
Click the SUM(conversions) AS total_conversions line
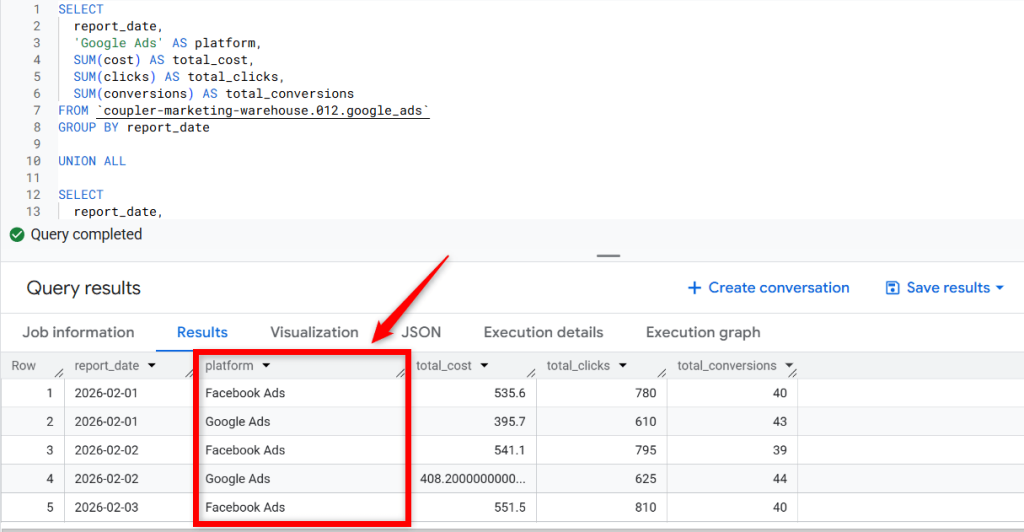214,94
